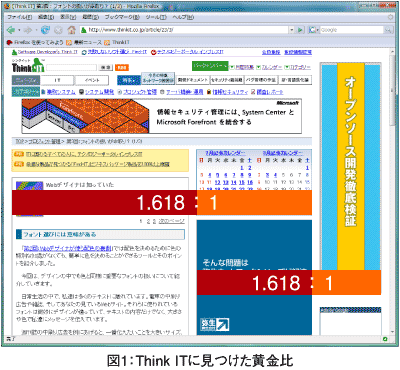The height and width of the screenshot is (370, 400).
Task: Open the ブックマーク(B) menu
Action: pos(122,17)
